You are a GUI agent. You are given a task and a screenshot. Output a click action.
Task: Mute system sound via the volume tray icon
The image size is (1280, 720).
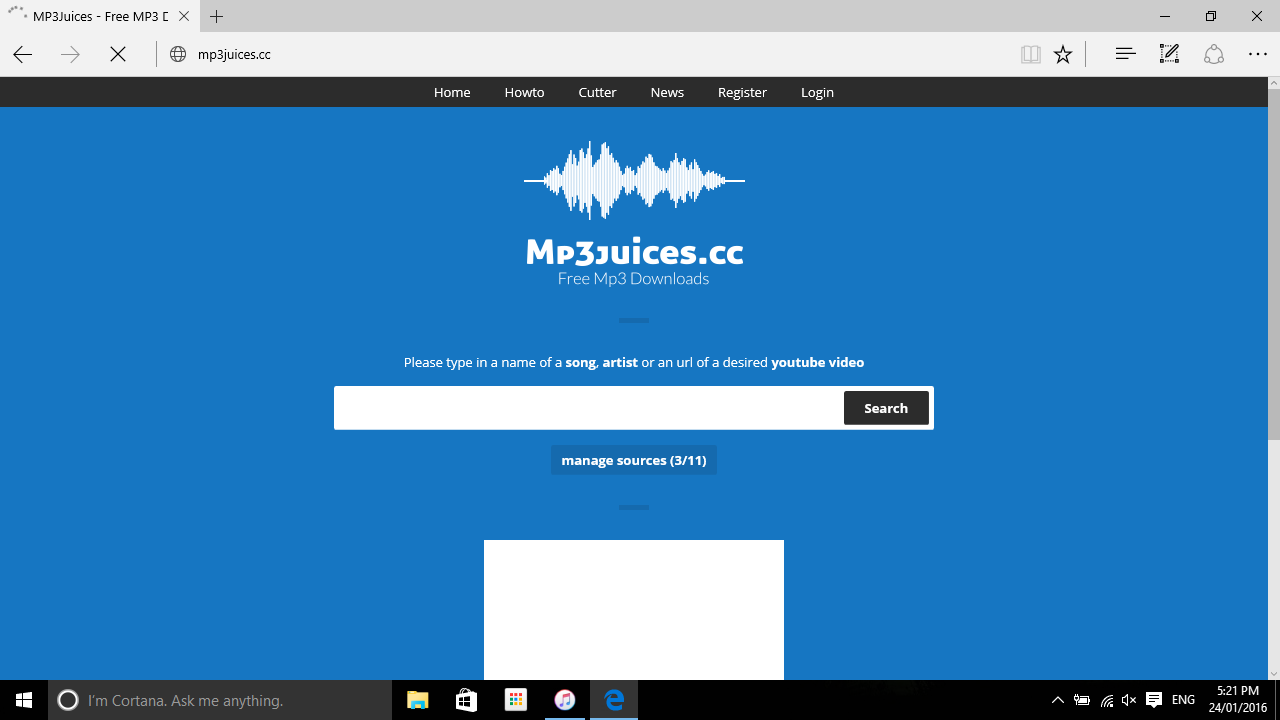[1128, 700]
